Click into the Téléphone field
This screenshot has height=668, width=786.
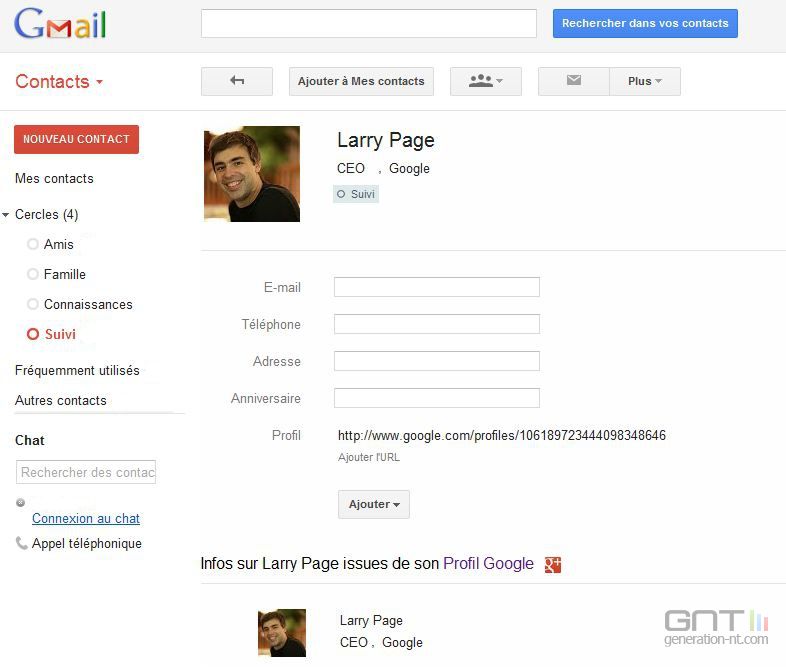(437, 324)
